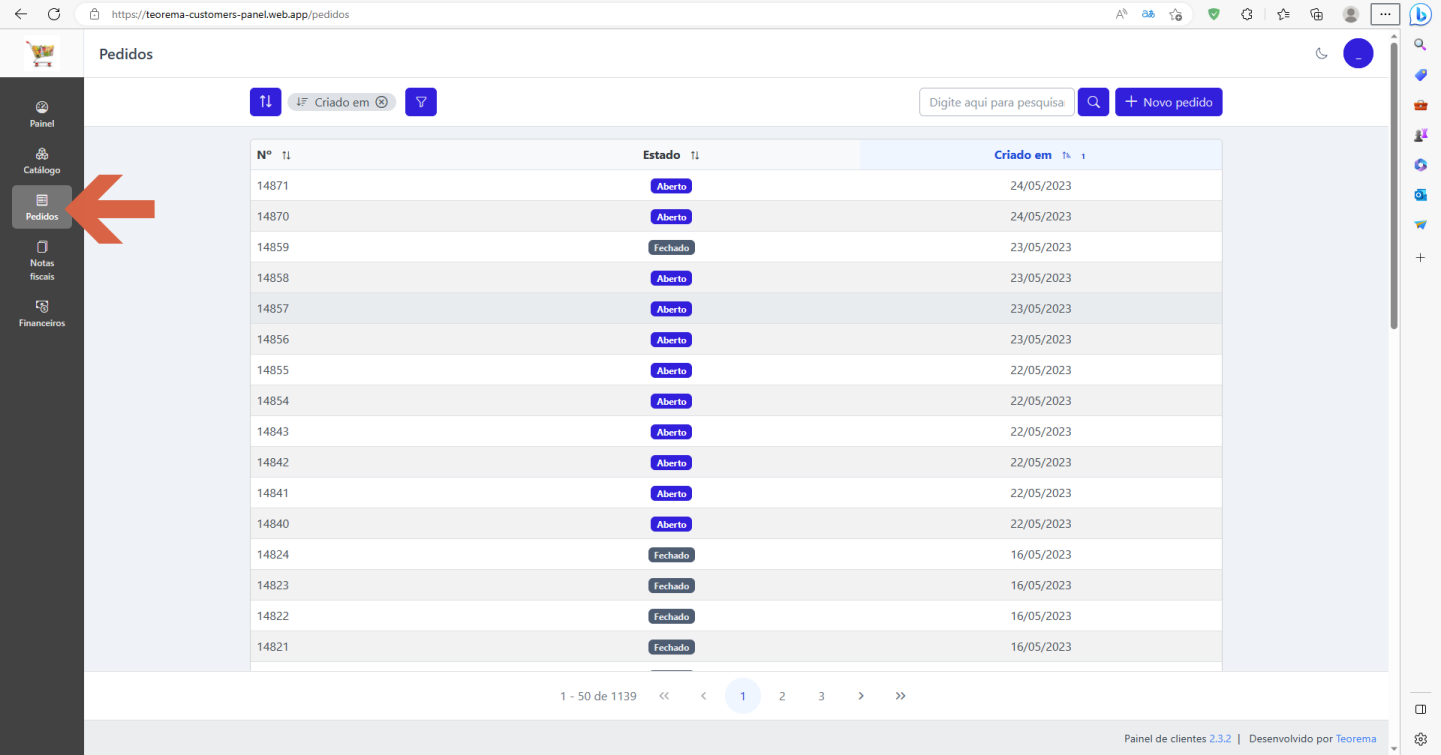Click Aberto badge of order 14854
This screenshot has width=1441, height=755.
point(671,401)
